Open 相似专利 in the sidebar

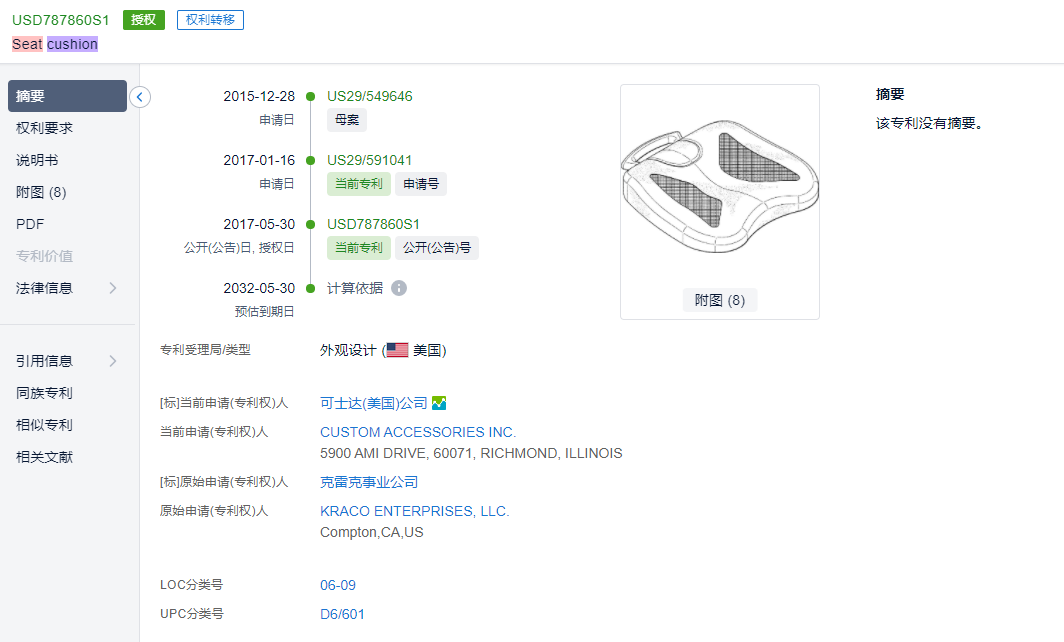coord(44,425)
